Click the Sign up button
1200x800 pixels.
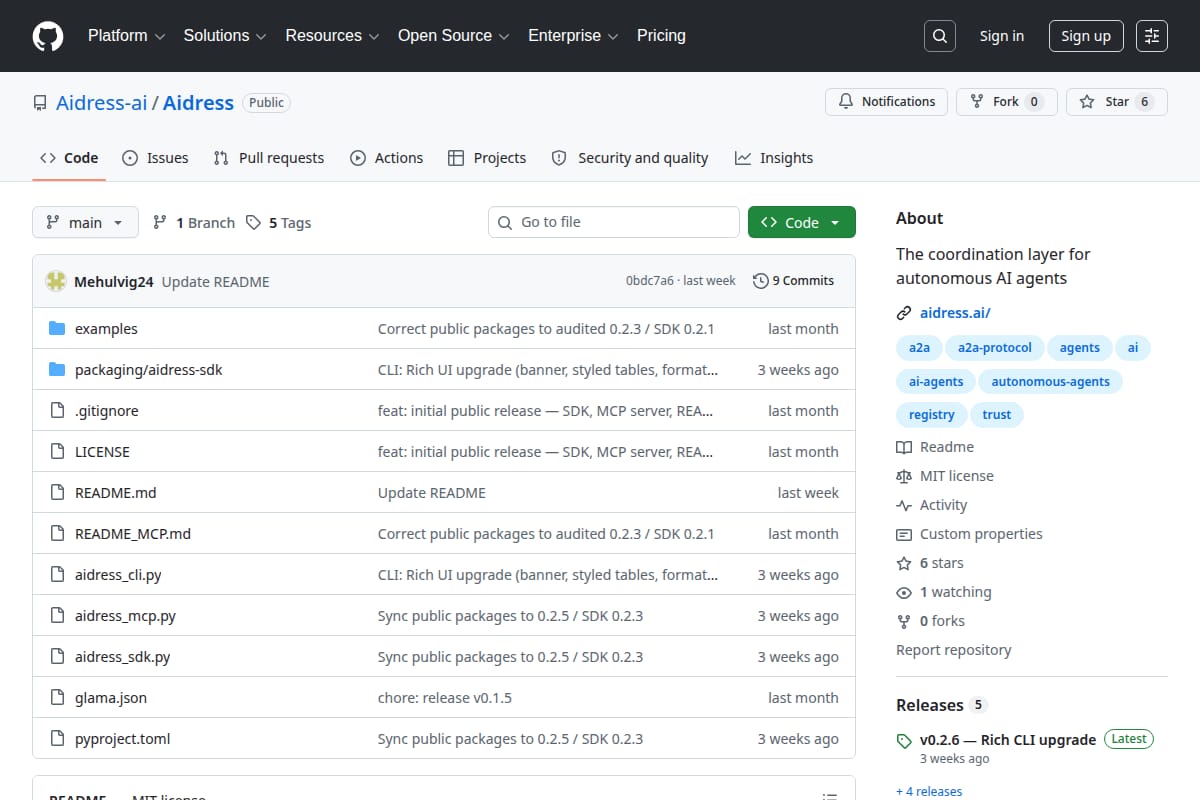1086,36
